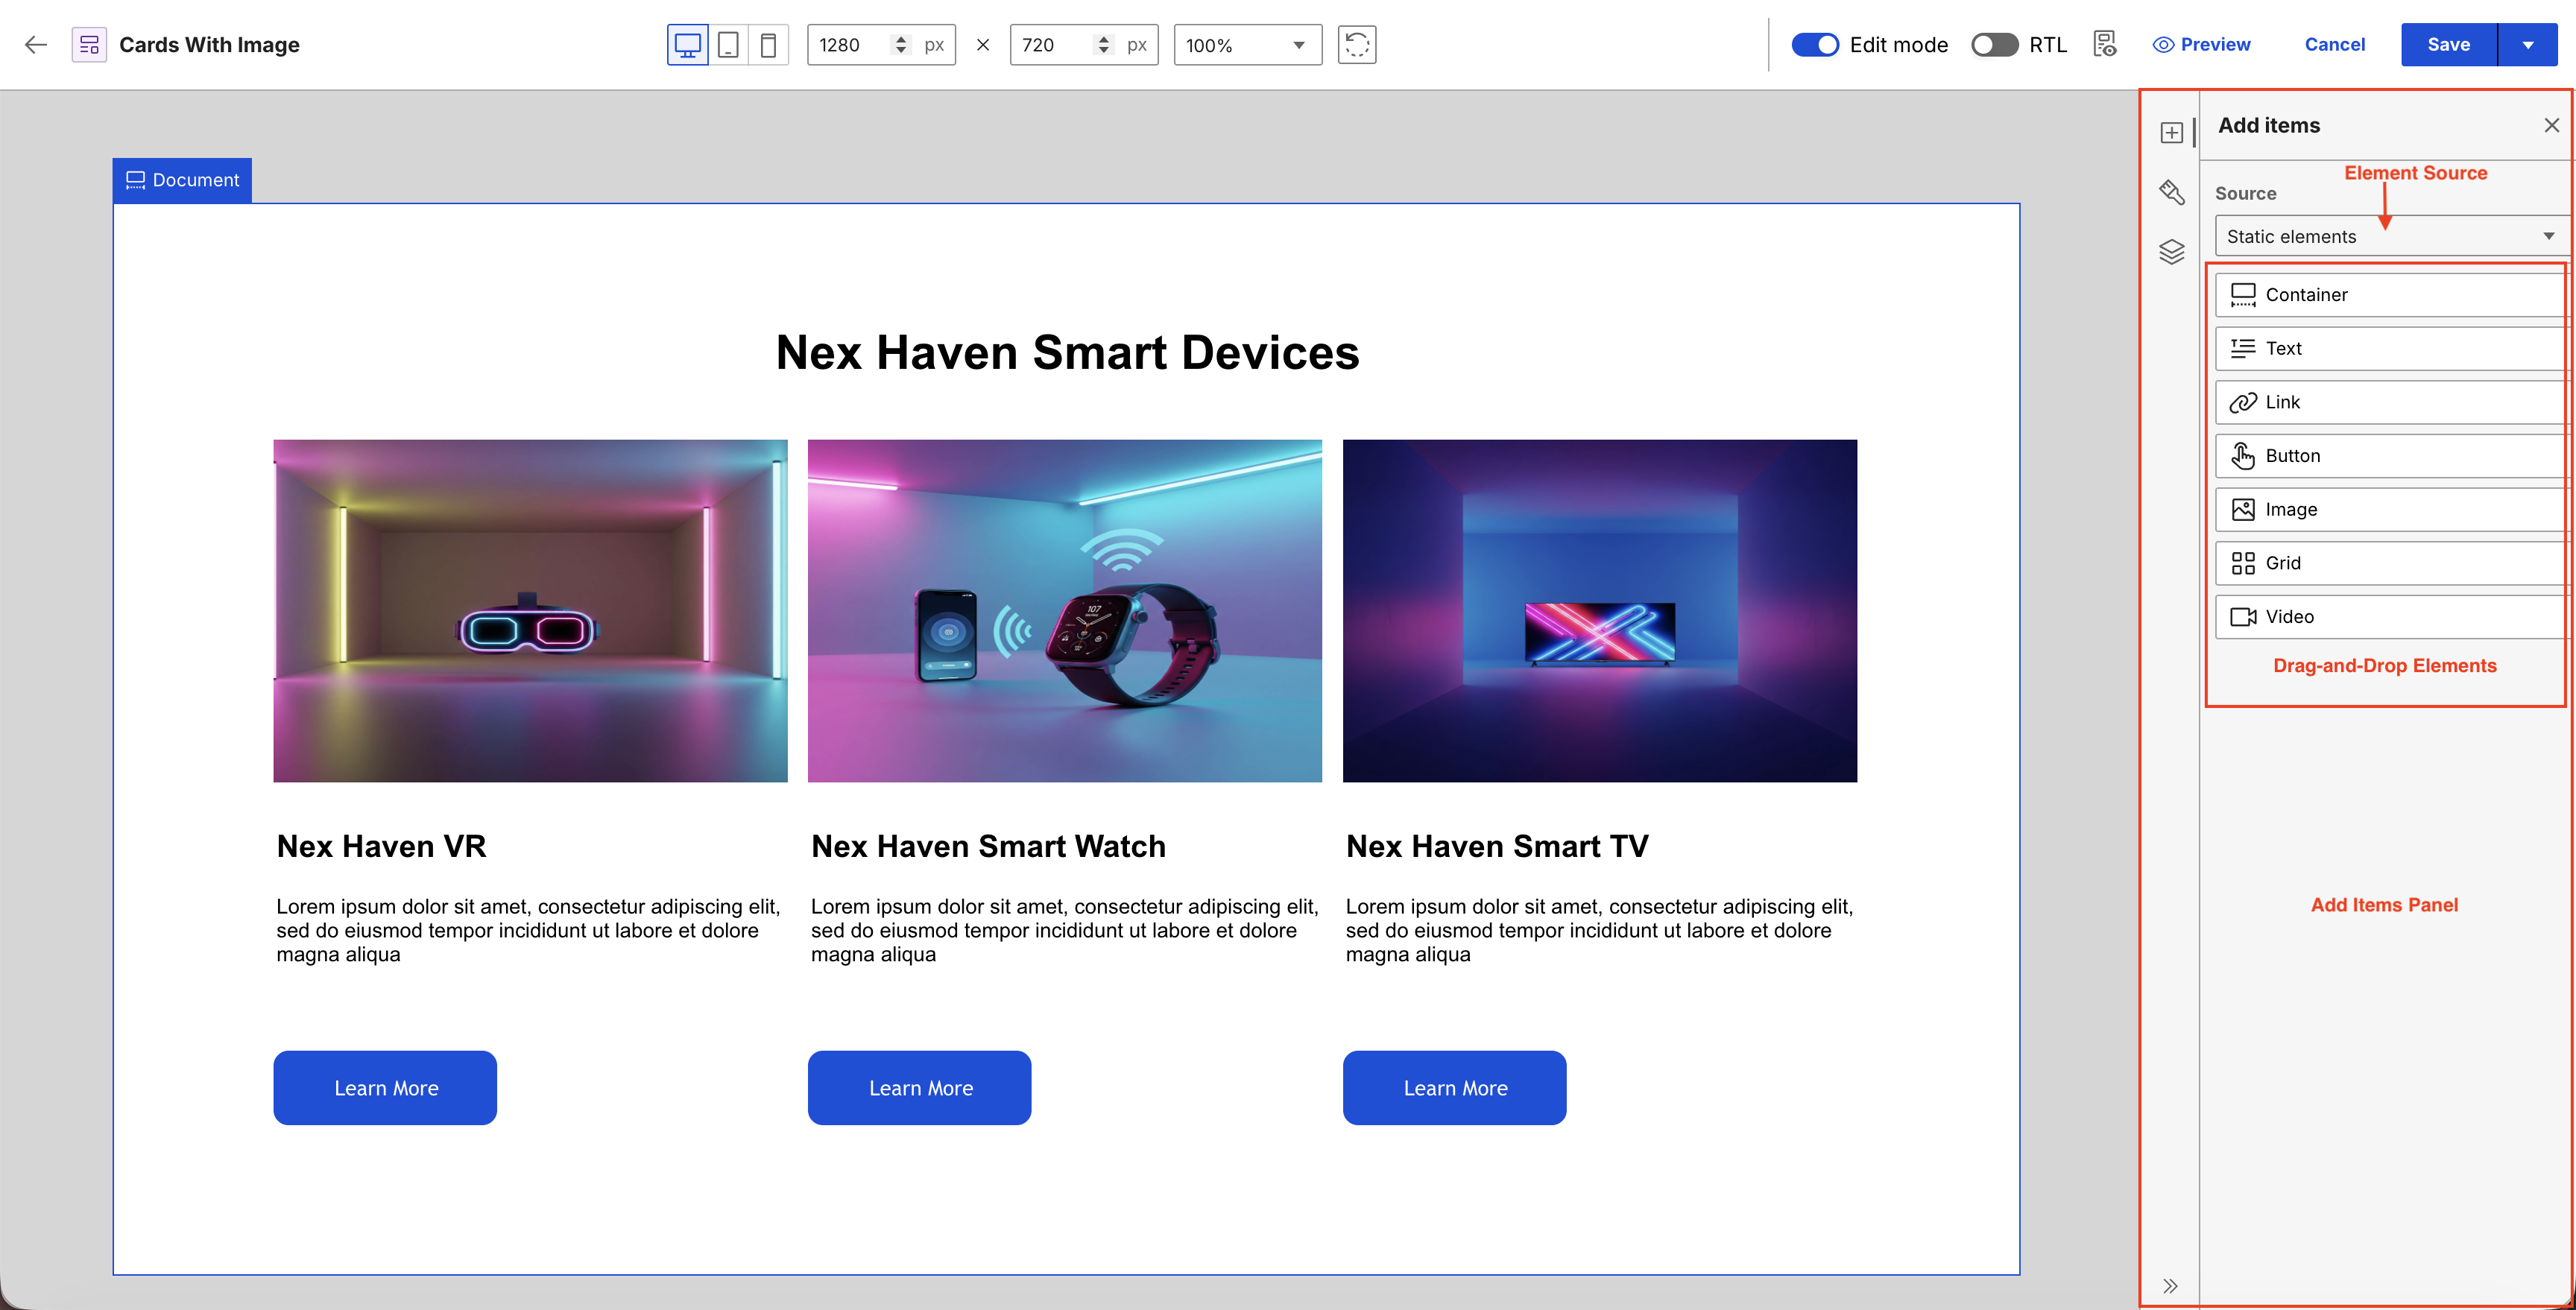Toggle the RTL switch
This screenshot has height=1310, width=2576.
pos(1994,45)
